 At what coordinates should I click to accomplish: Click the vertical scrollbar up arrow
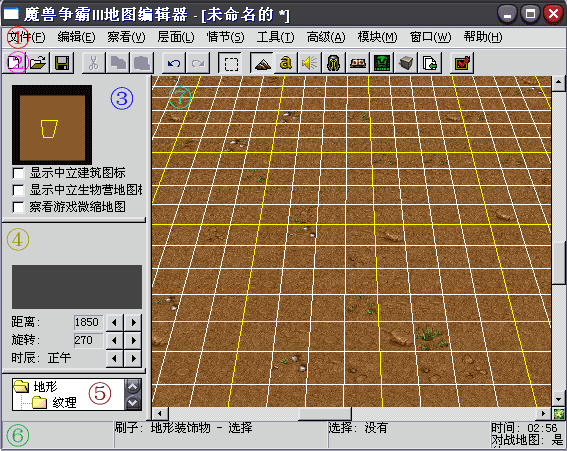(559, 82)
